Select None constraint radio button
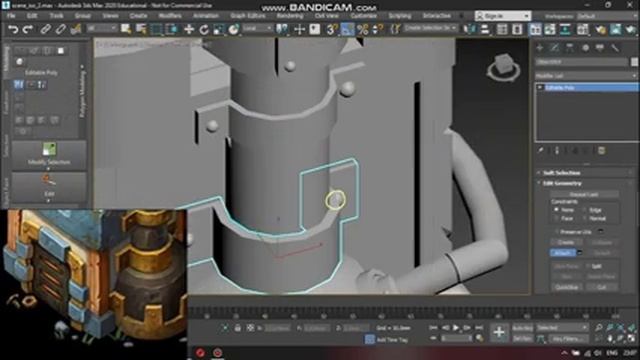The height and width of the screenshot is (360, 640). click(556, 210)
